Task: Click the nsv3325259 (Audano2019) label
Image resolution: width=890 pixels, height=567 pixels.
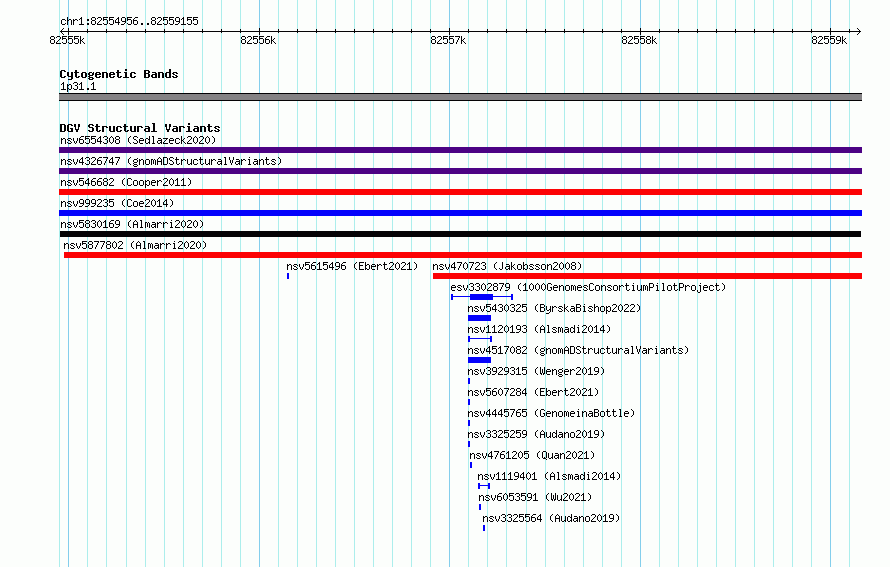Action: click(x=536, y=434)
